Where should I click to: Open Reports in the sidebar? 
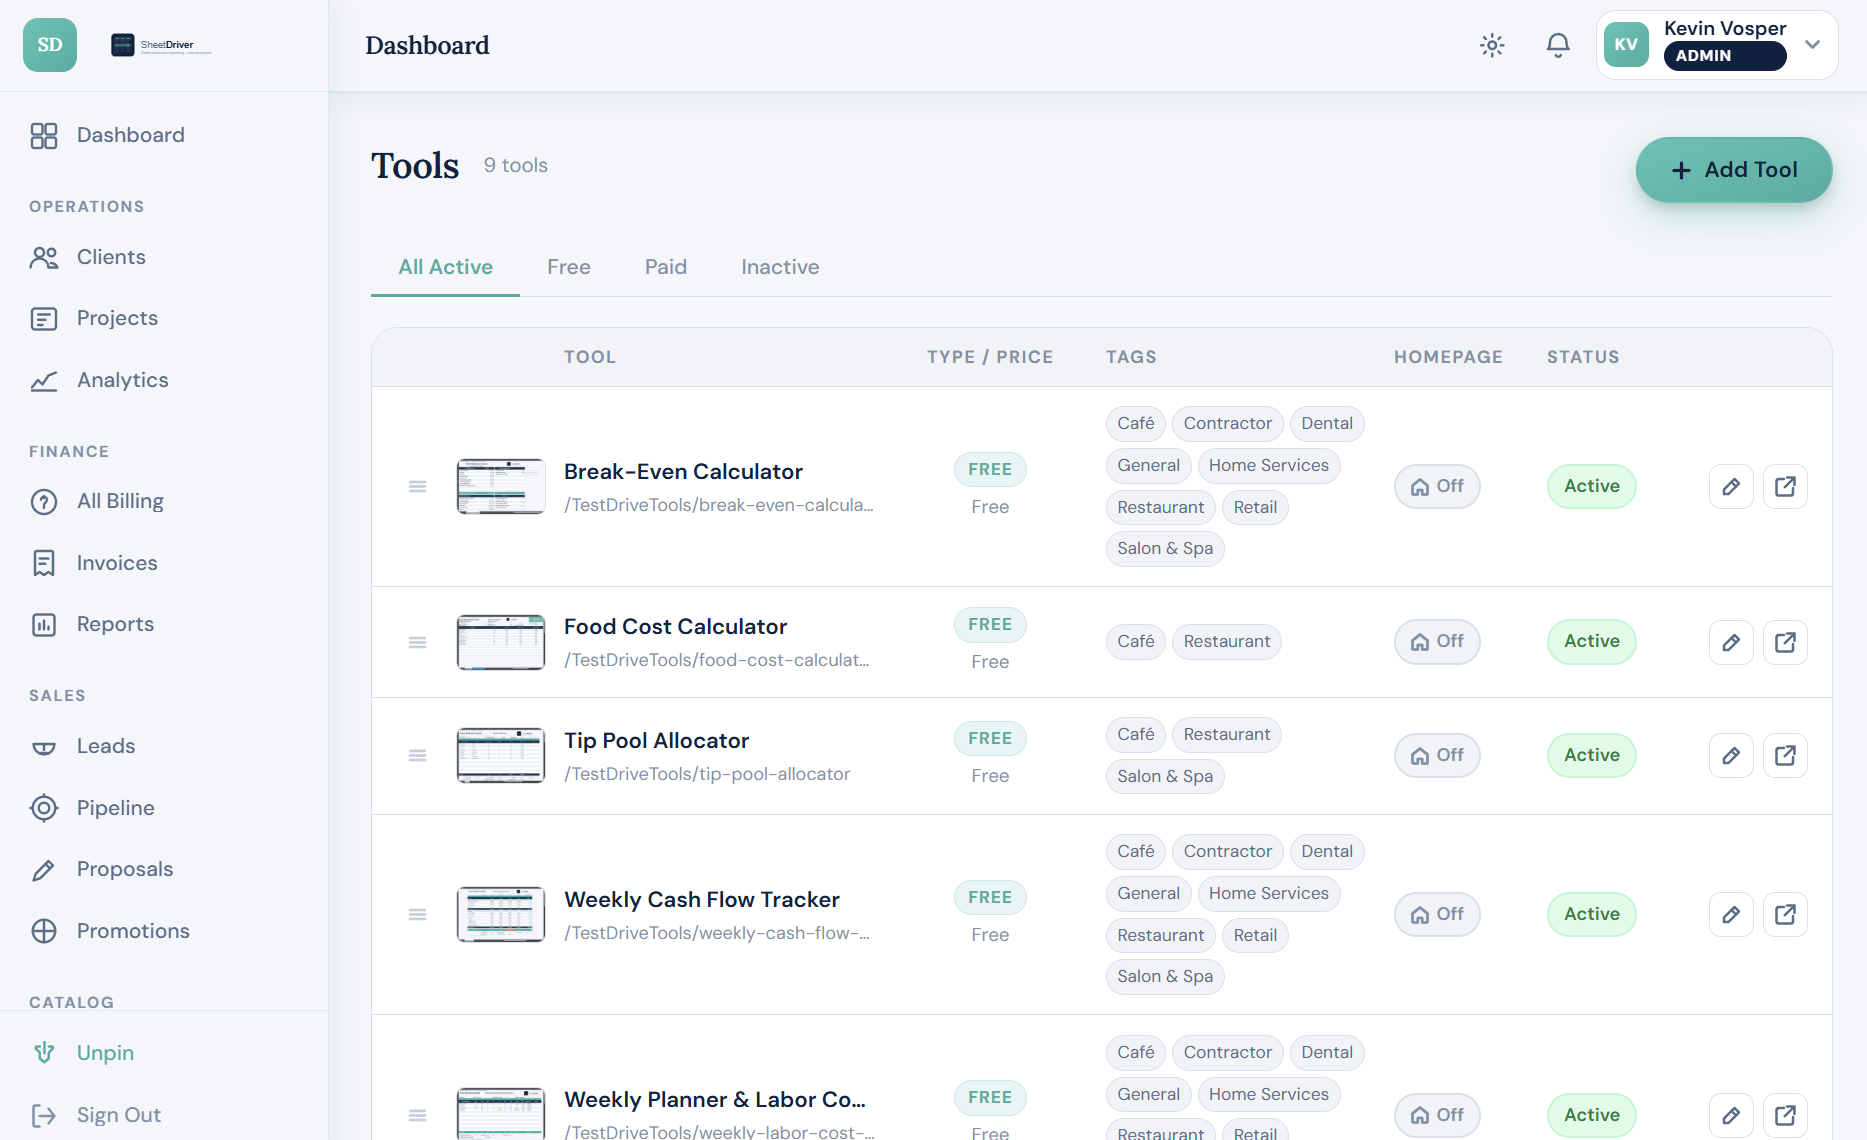click(x=164, y=625)
